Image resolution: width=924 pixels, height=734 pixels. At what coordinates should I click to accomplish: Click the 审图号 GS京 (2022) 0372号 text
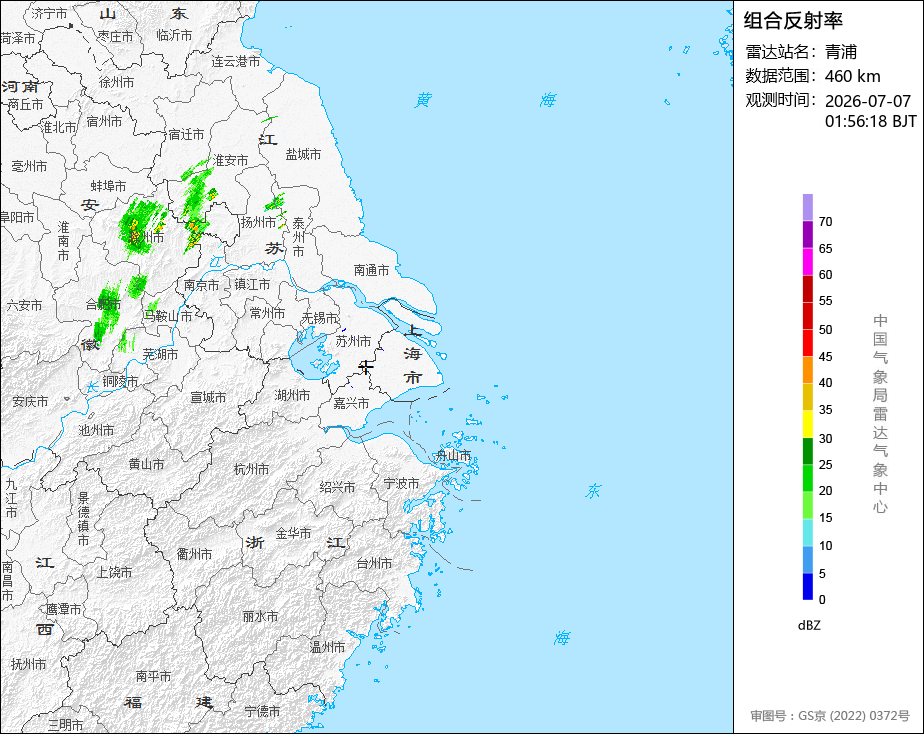(x=830, y=716)
